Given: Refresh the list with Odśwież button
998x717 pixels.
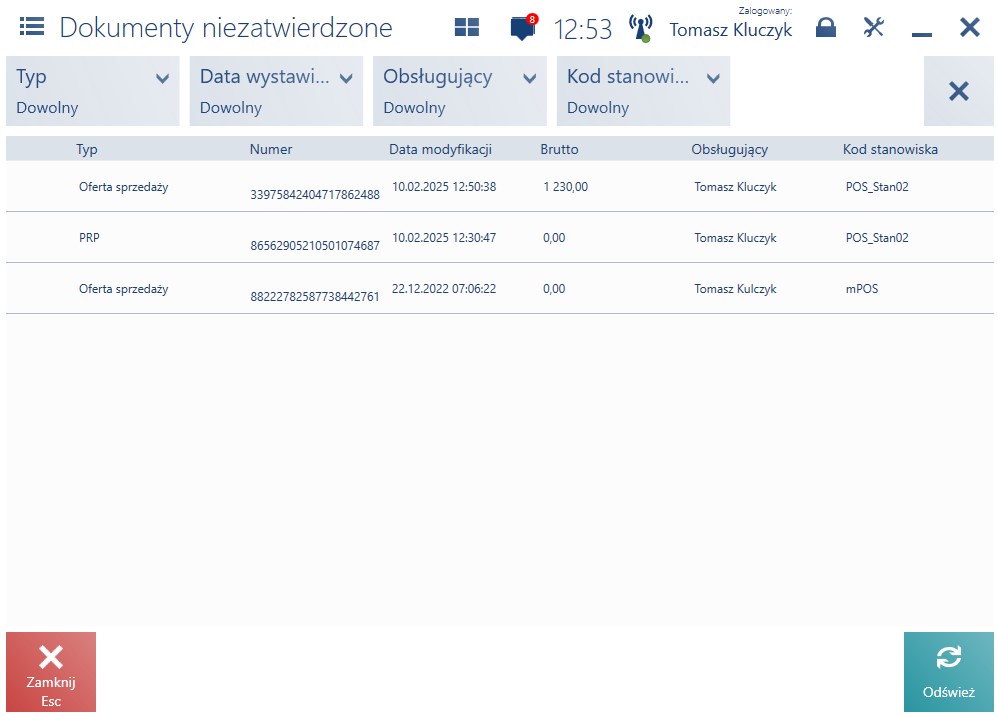Looking at the screenshot, I should [x=948, y=672].
